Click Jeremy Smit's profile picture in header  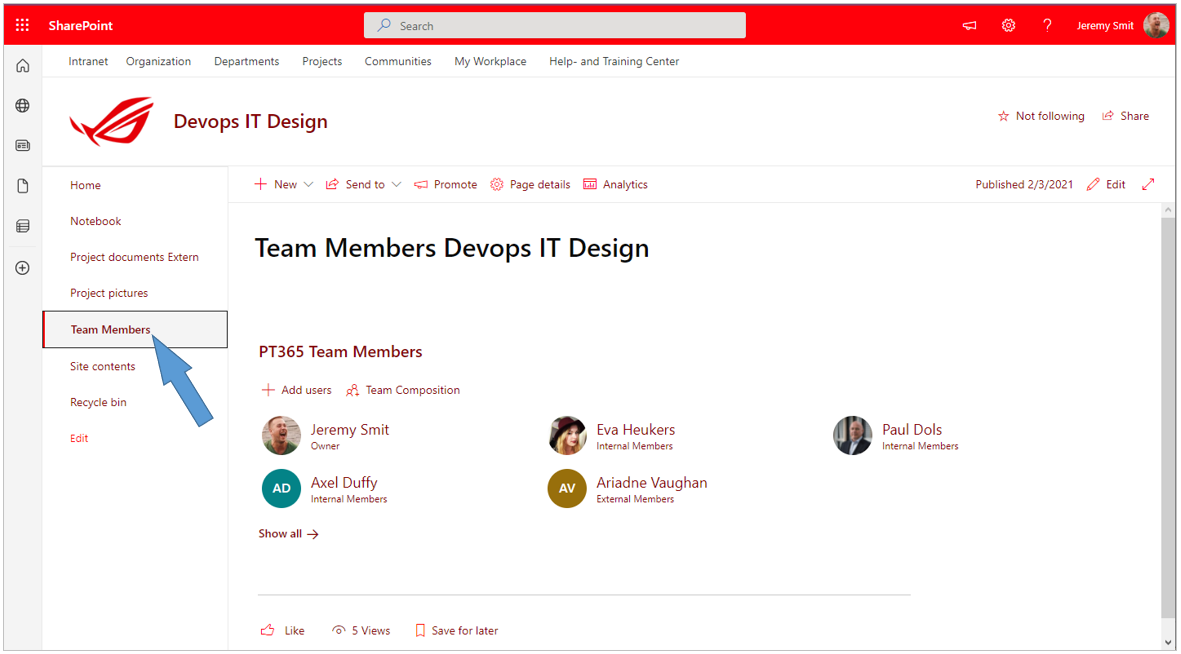tap(1156, 26)
